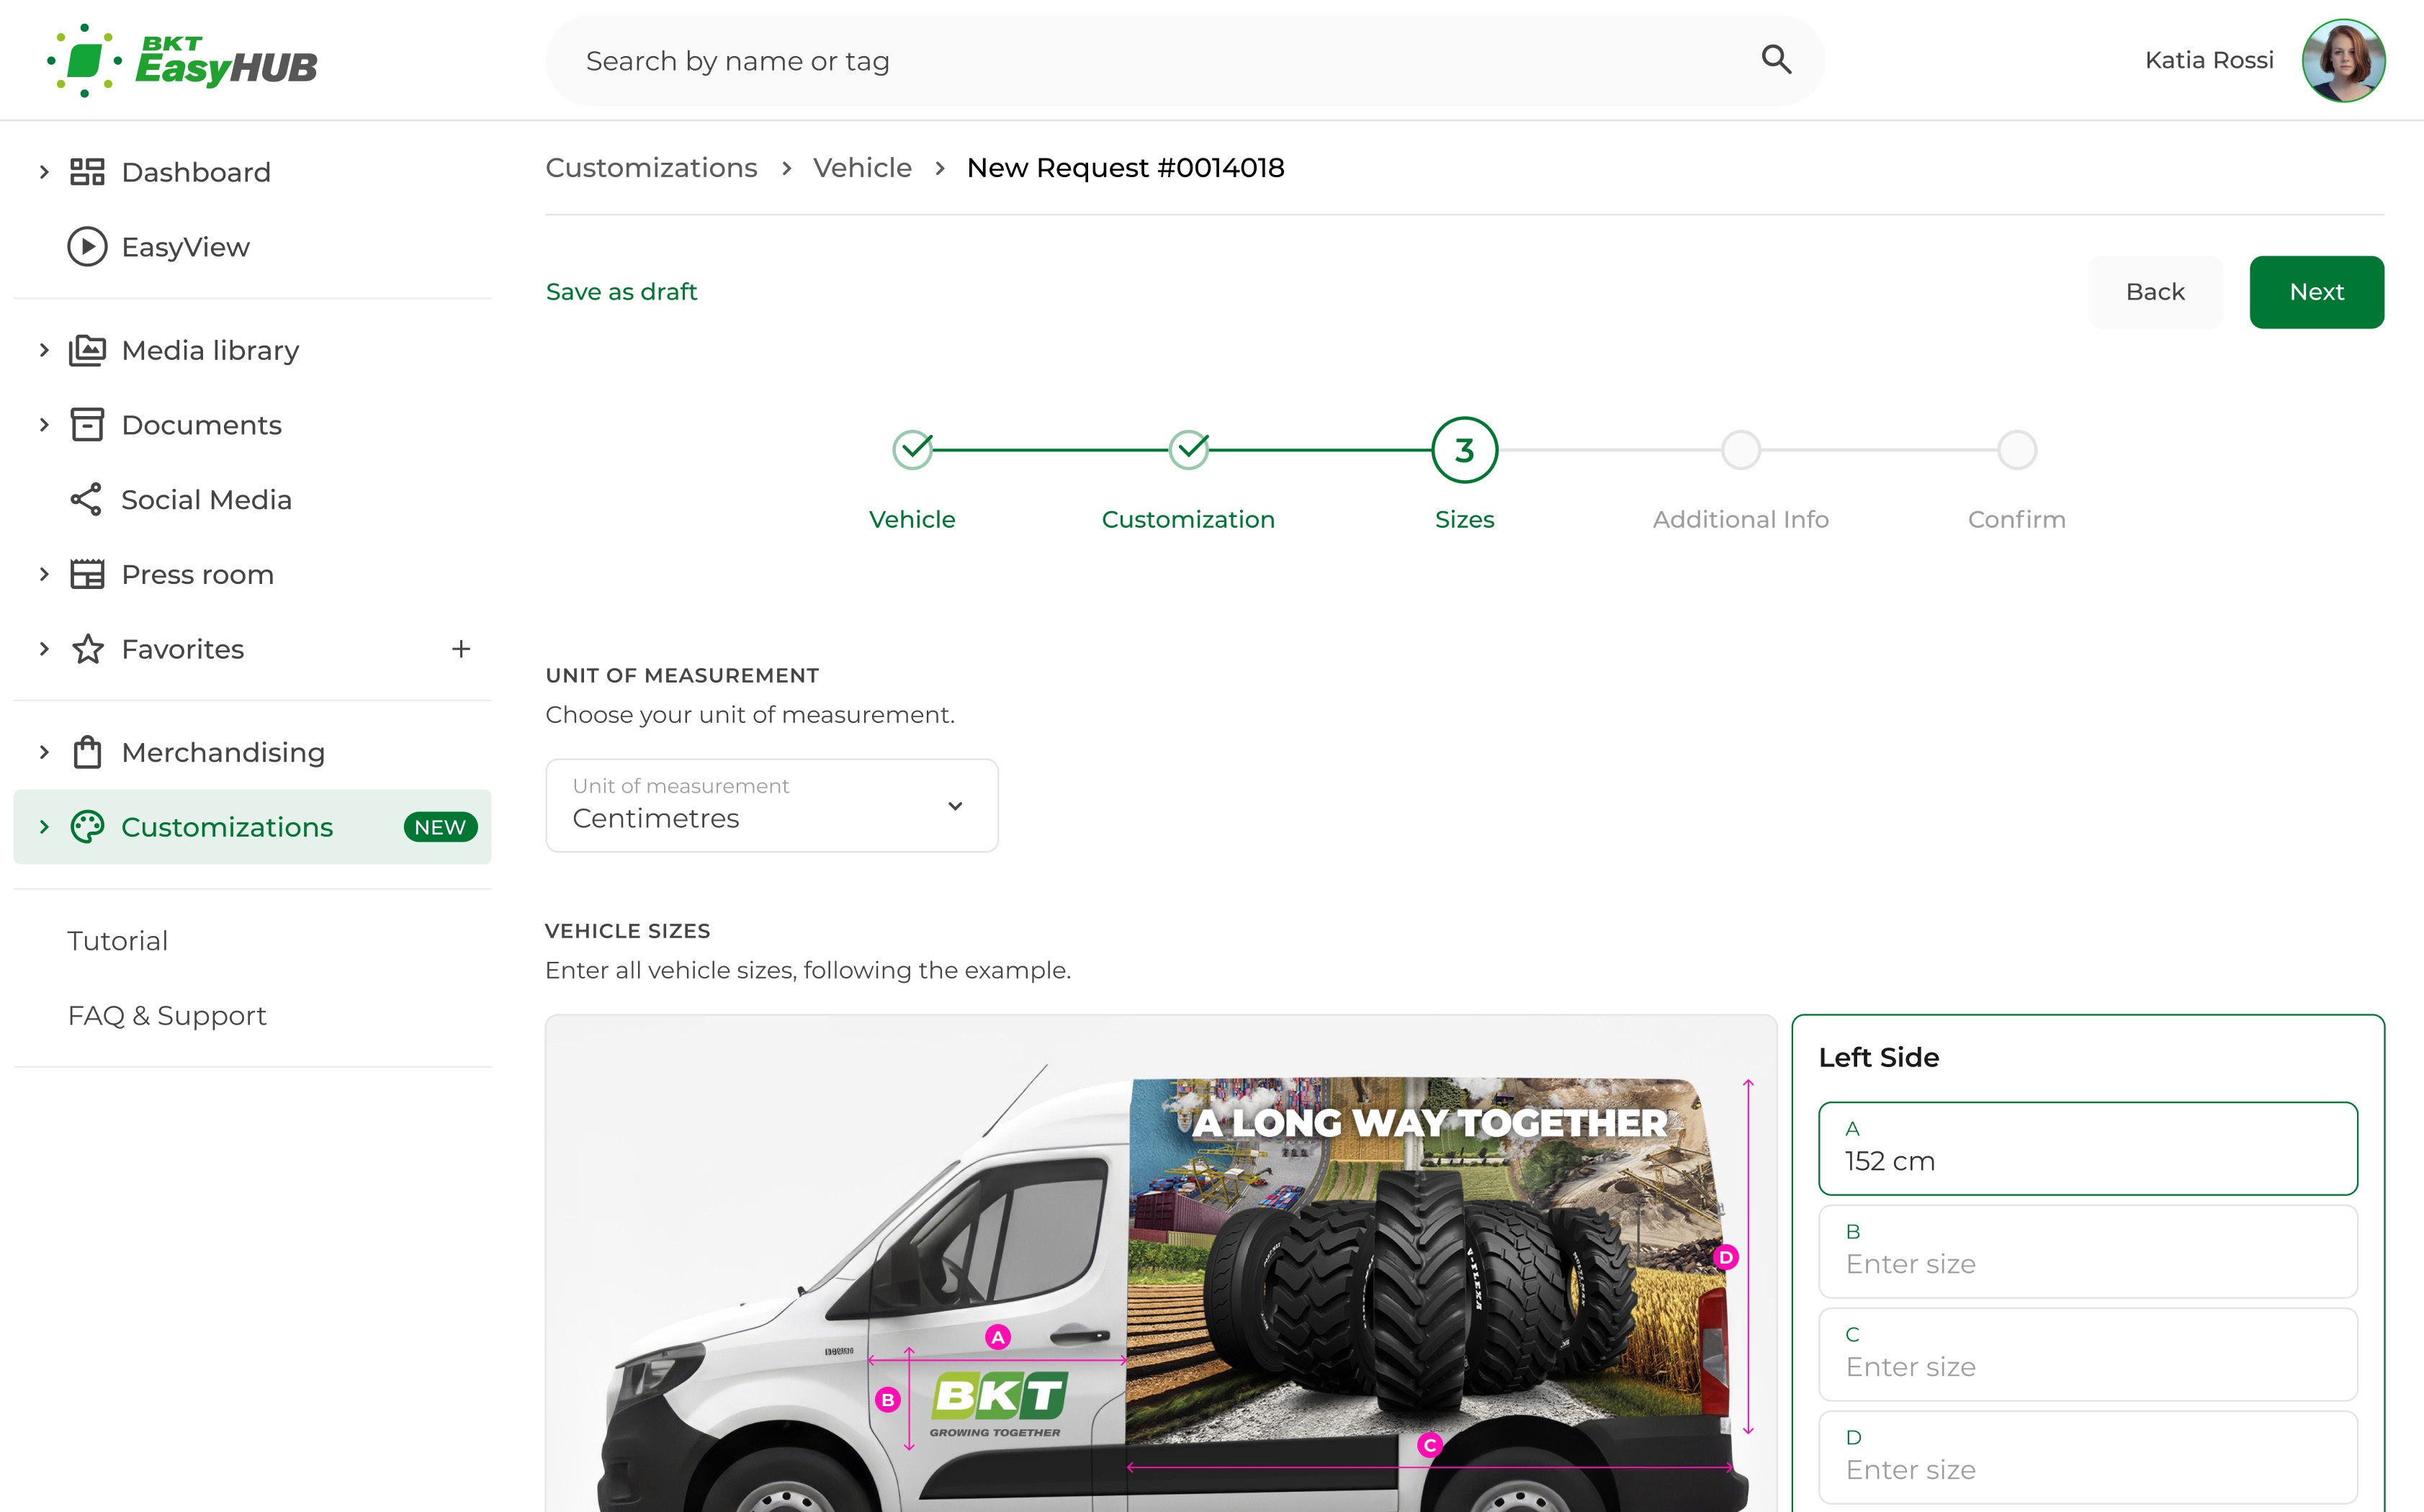The height and width of the screenshot is (1512, 2424).
Task: Click the step 3 Sizes circle
Action: pyautogui.click(x=1464, y=450)
